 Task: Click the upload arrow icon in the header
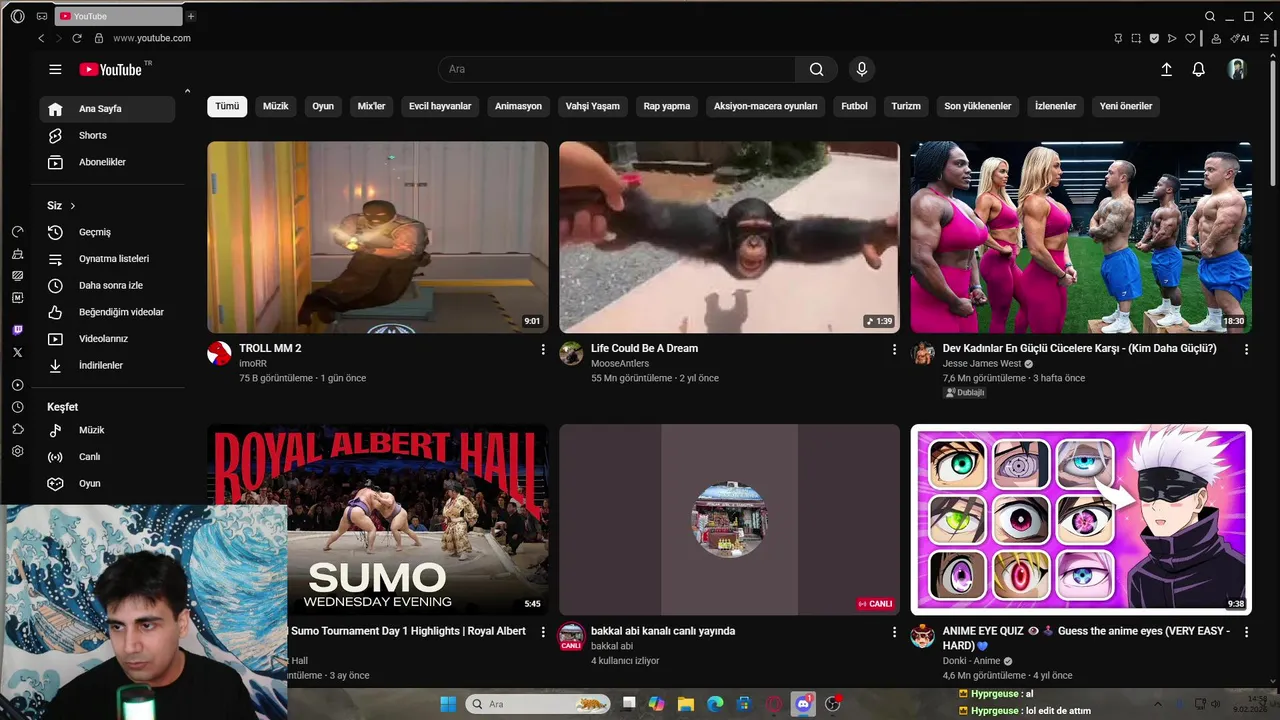(1166, 69)
